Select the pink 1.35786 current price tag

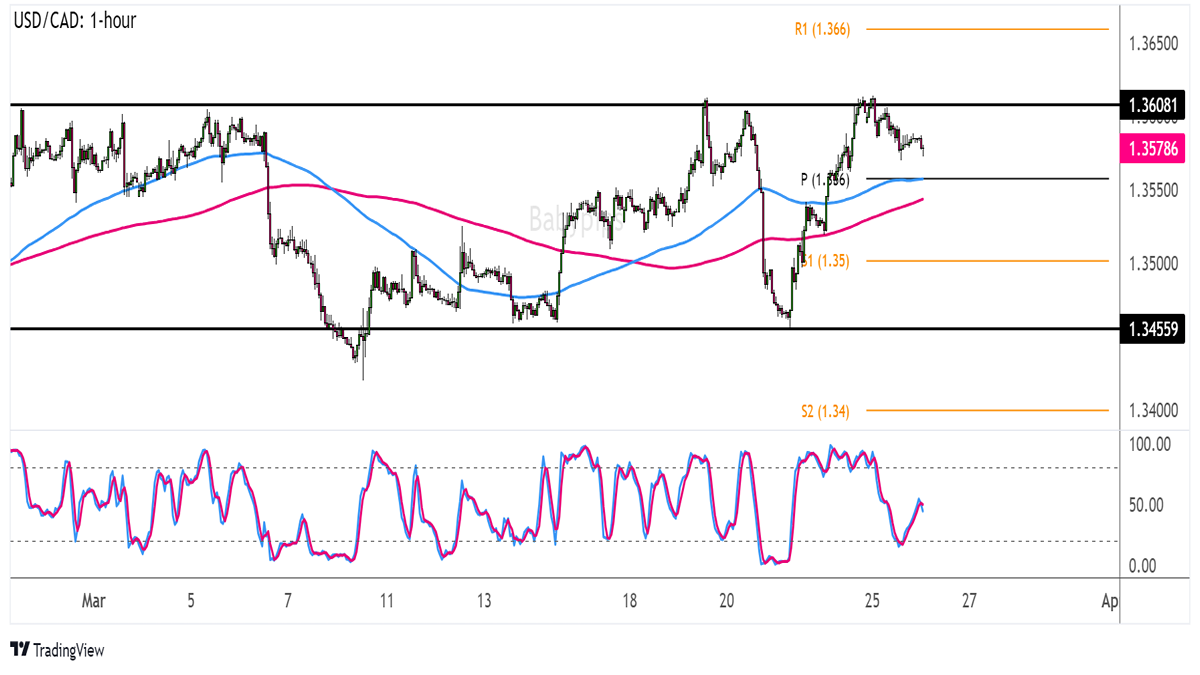[x=1151, y=150]
